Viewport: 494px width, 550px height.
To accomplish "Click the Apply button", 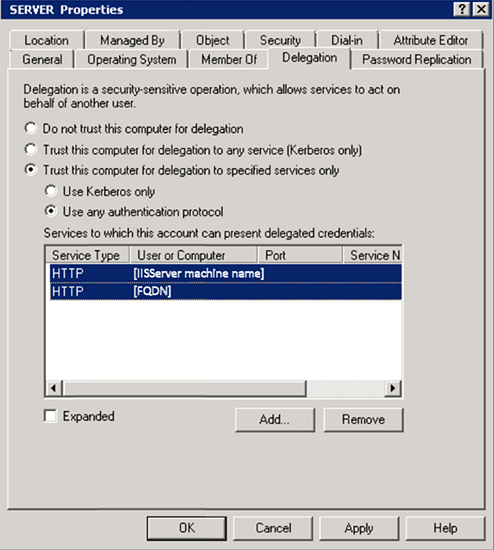I will (359, 528).
